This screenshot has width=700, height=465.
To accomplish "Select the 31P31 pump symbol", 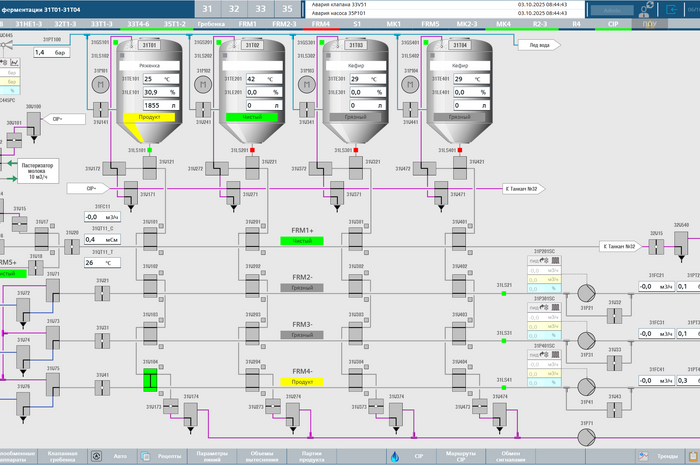I will [587, 340].
